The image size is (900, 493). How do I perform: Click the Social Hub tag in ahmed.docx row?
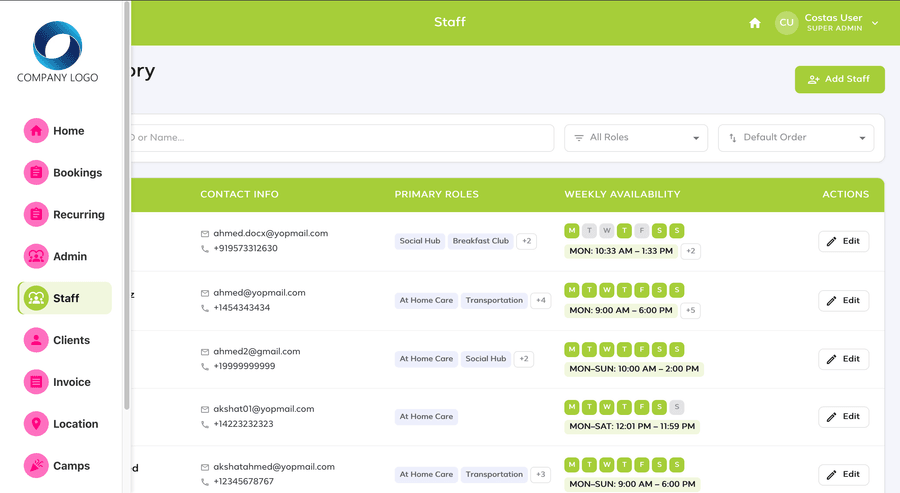pyautogui.click(x=420, y=241)
